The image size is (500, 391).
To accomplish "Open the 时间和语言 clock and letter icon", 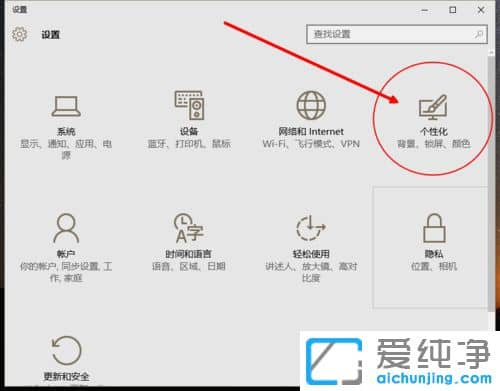I will 189,228.
